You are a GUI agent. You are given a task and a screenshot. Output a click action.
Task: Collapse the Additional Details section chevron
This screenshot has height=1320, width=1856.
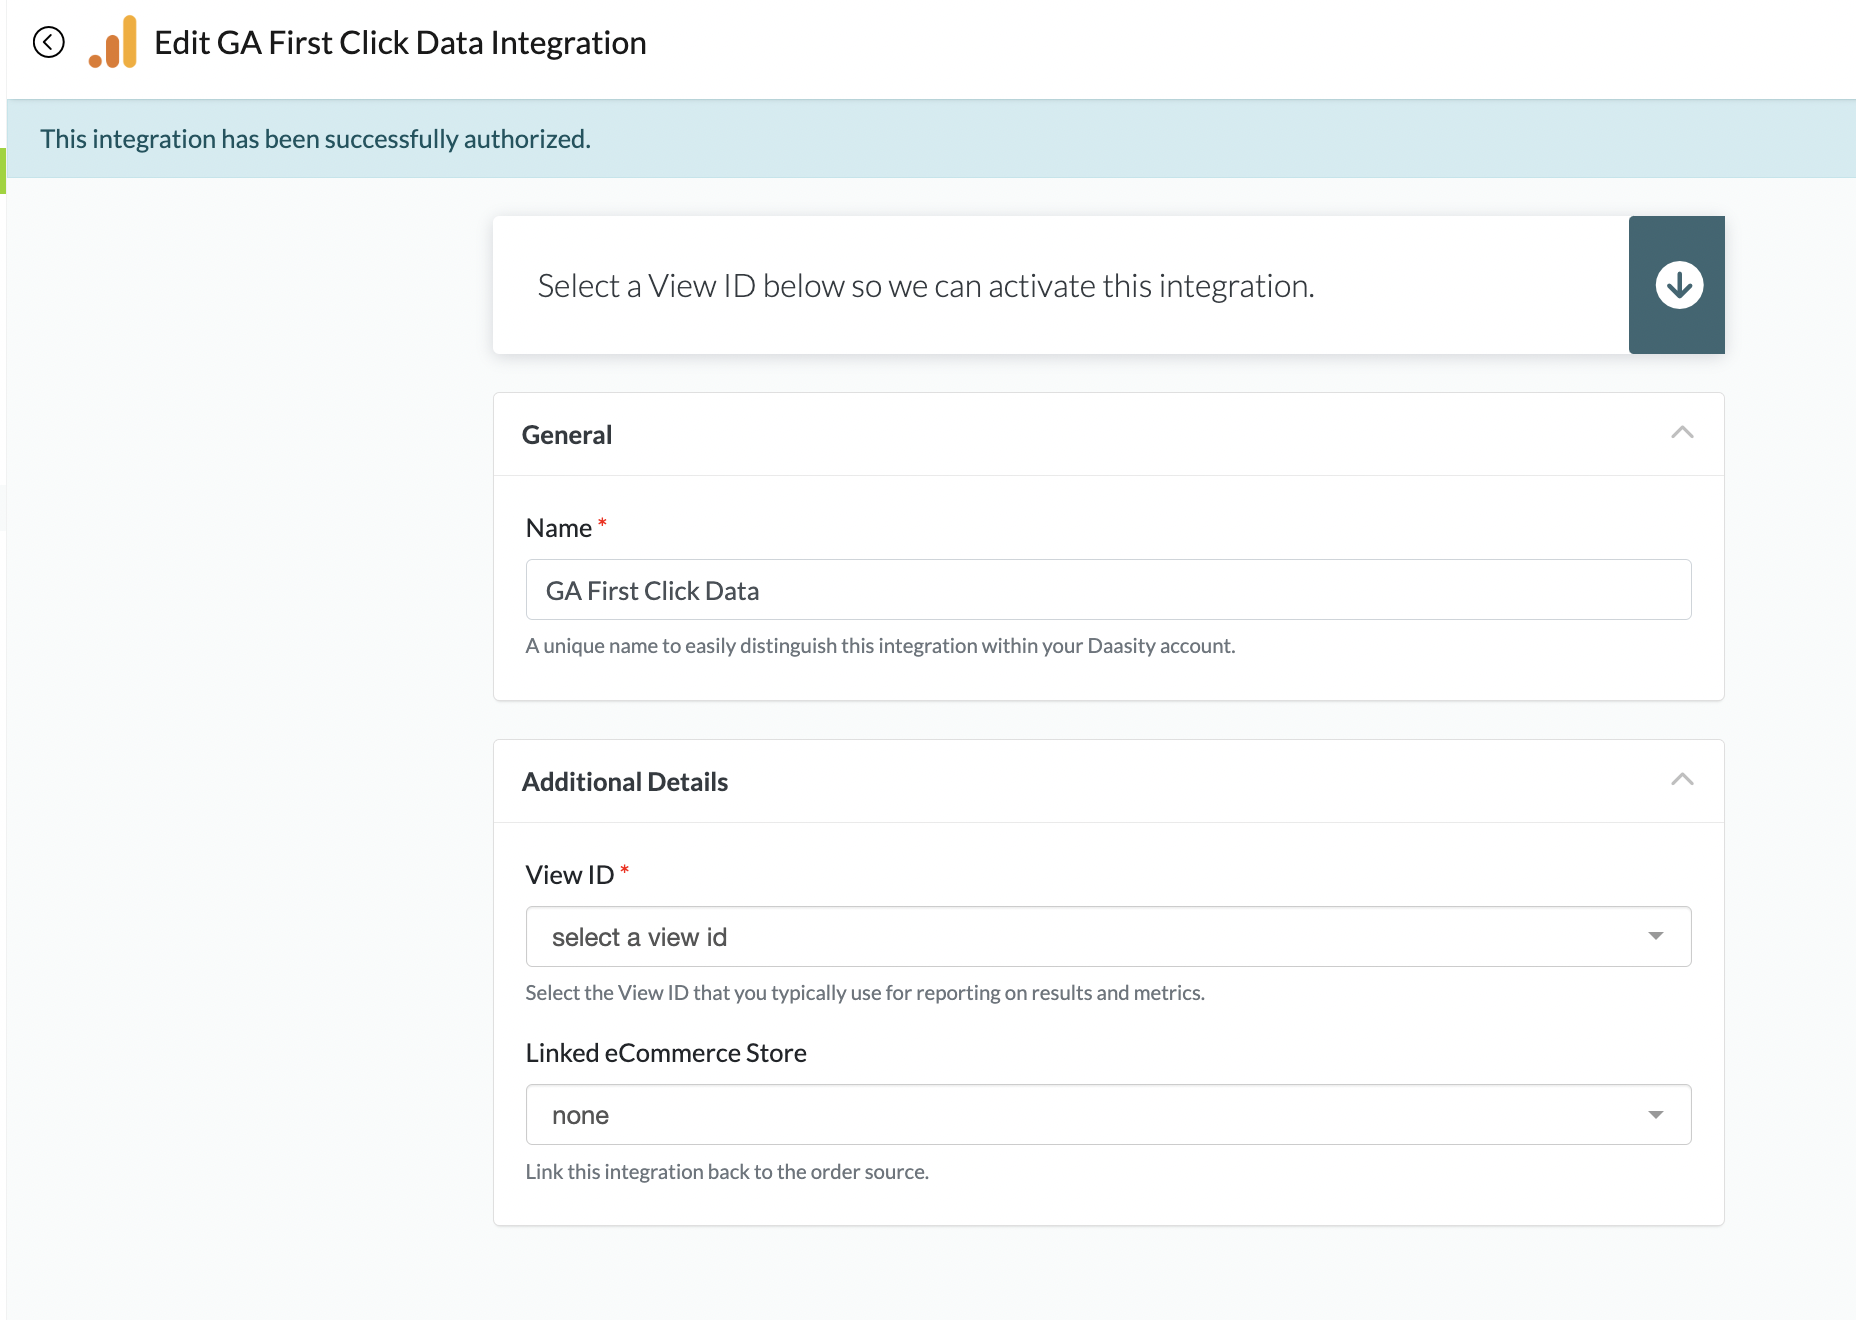[1682, 780]
